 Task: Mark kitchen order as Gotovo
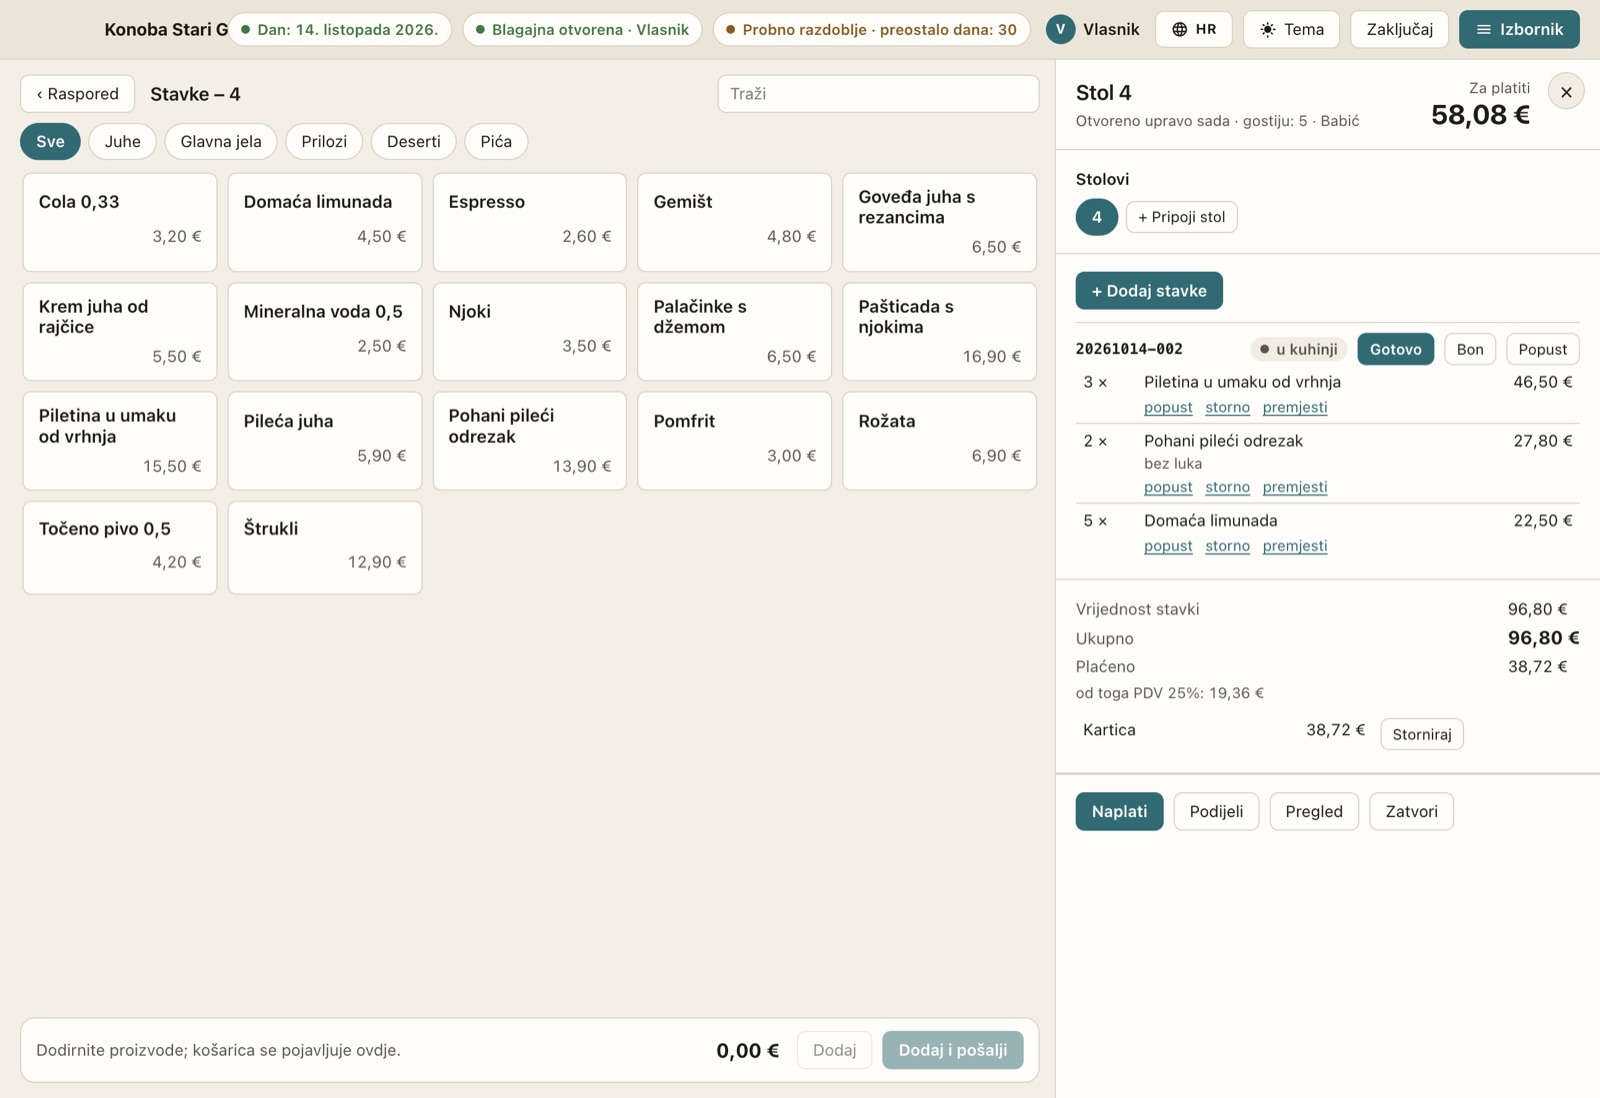coord(1395,349)
